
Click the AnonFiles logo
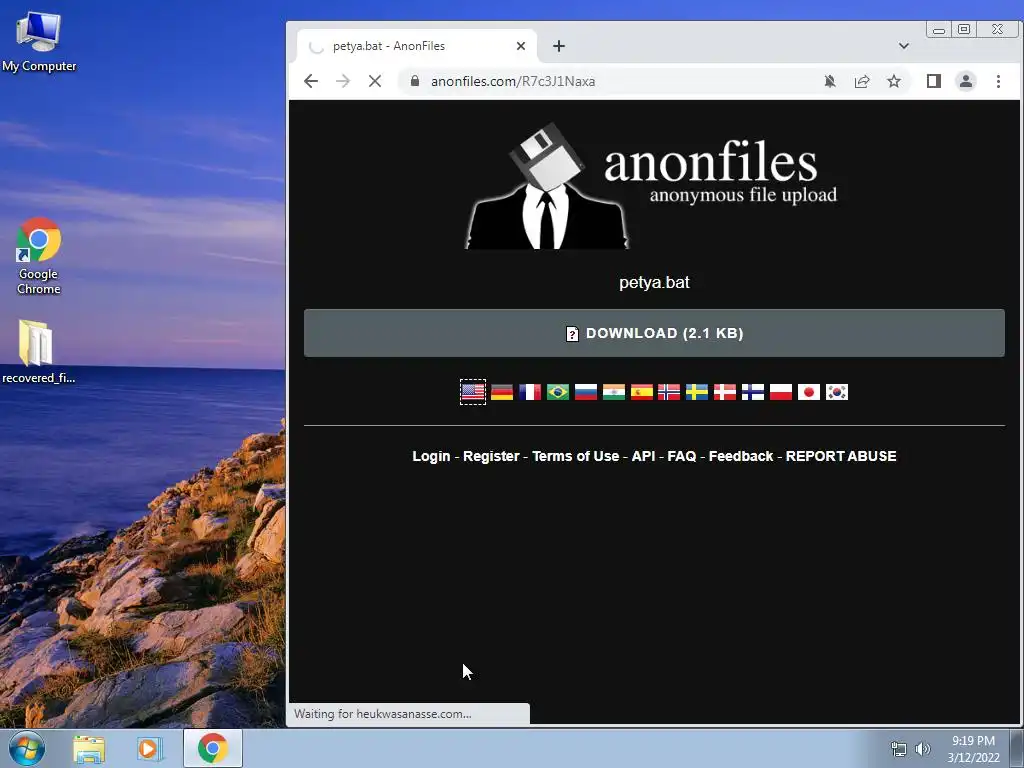651,186
